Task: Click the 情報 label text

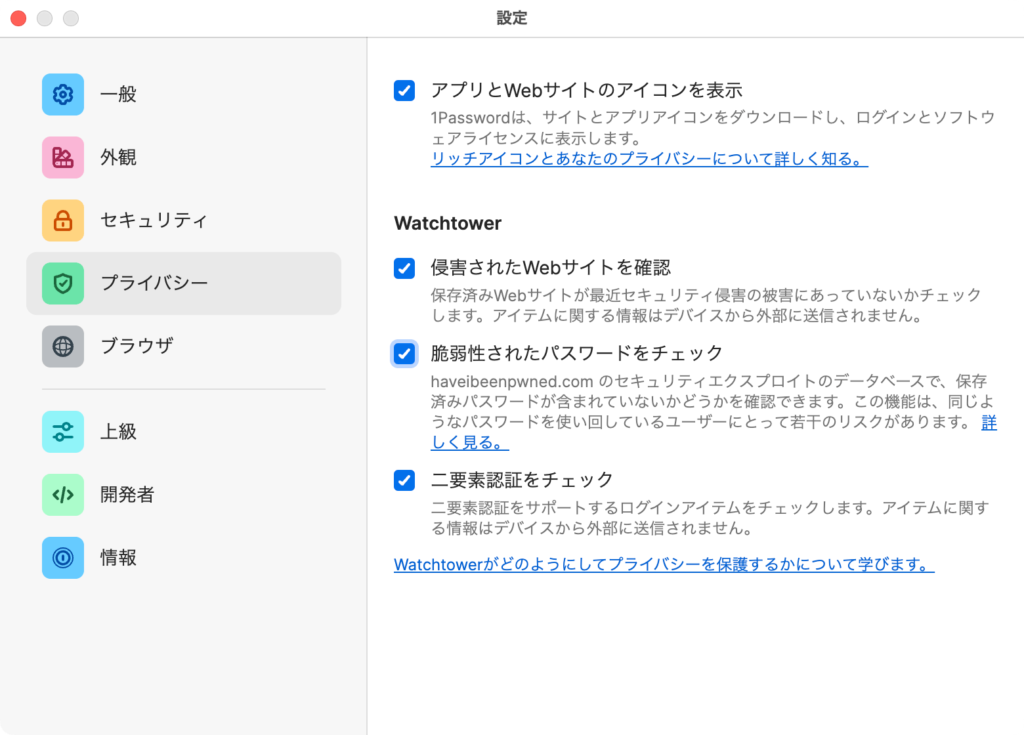Action: (x=118, y=557)
